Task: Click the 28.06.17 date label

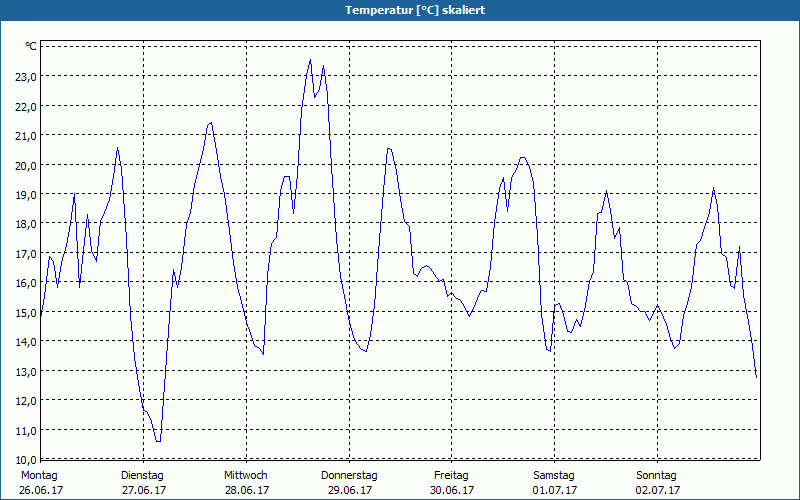Action: click(247, 490)
